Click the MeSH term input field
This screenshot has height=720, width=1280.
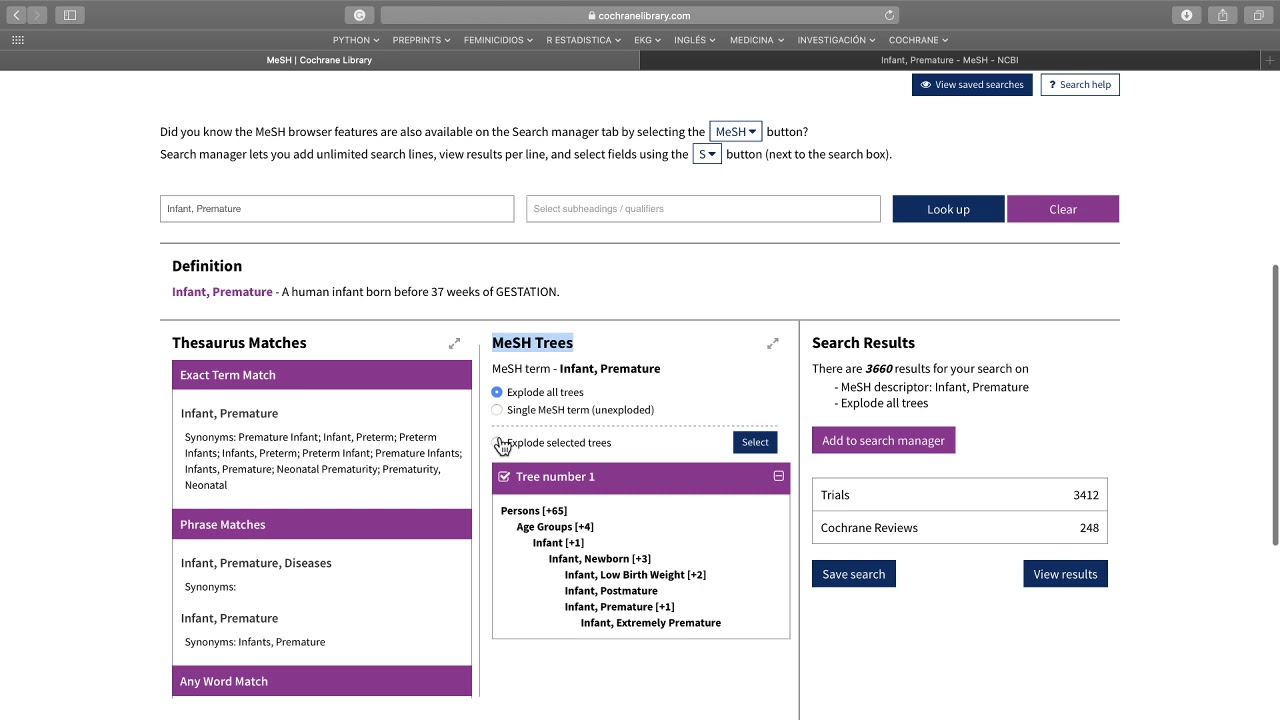click(337, 209)
